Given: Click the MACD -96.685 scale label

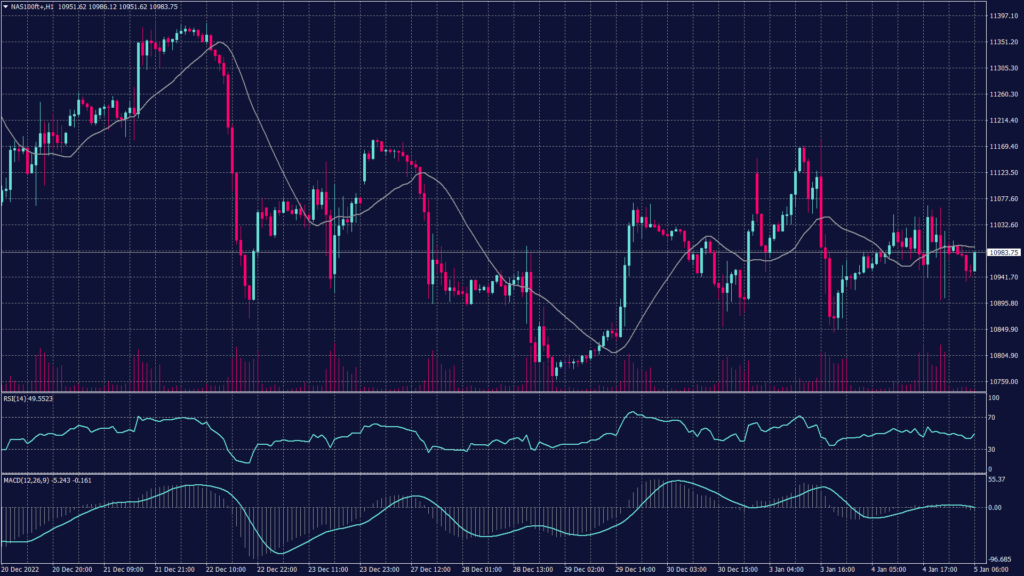Looking at the screenshot, I should pyautogui.click(x=999, y=559).
